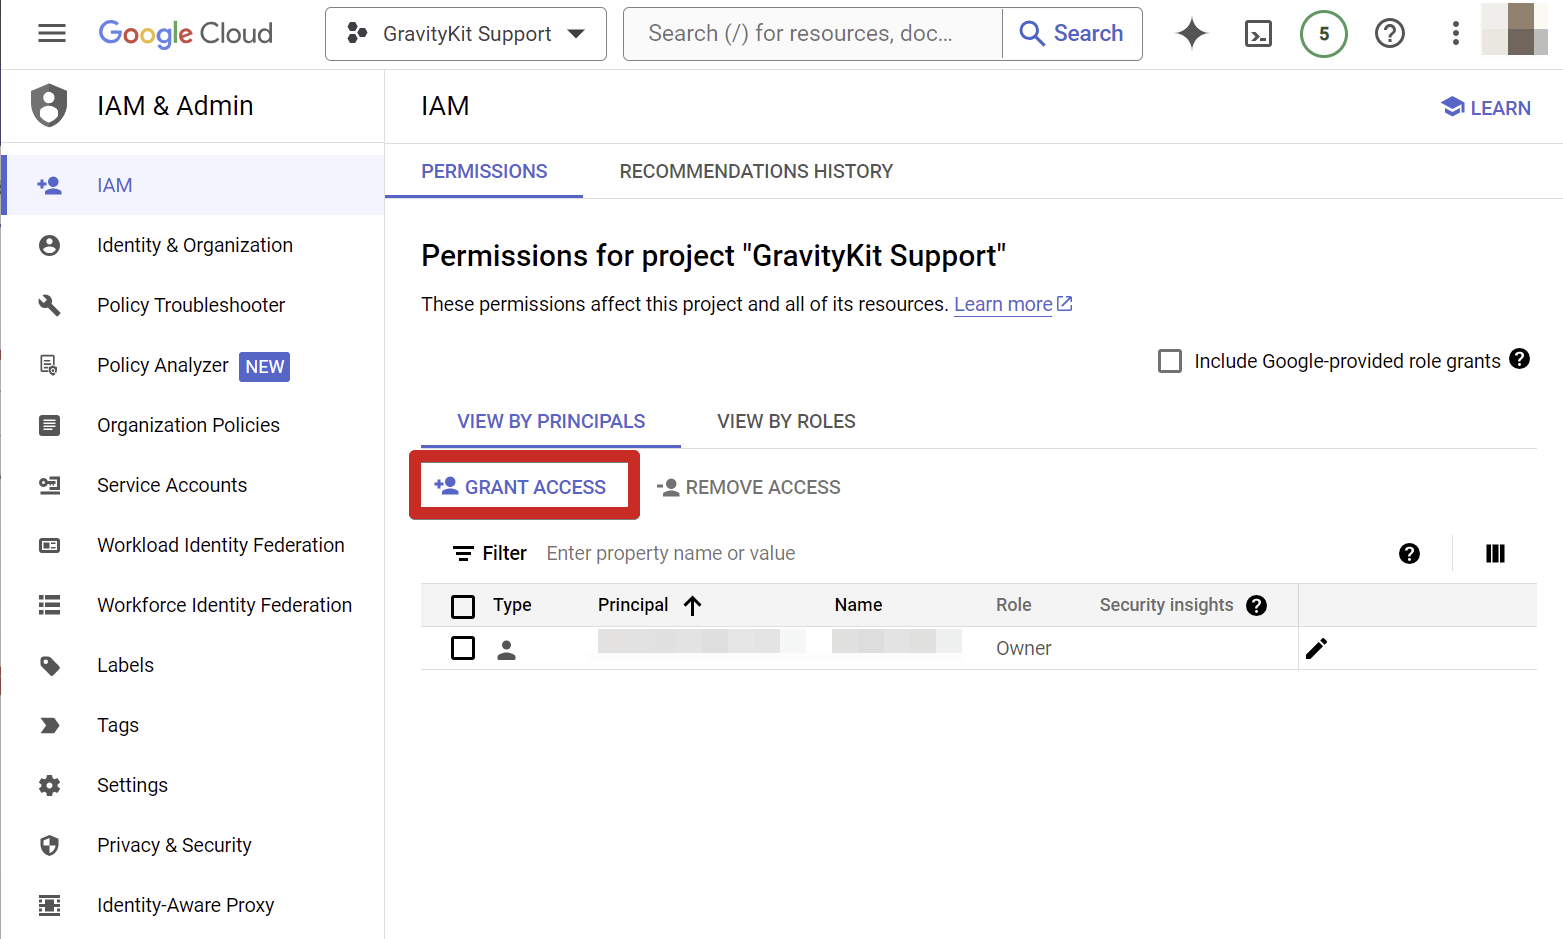Click the IAM & Admin shield icon
The width and height of the screenshot is (1563, 939).
click(49, 106)
